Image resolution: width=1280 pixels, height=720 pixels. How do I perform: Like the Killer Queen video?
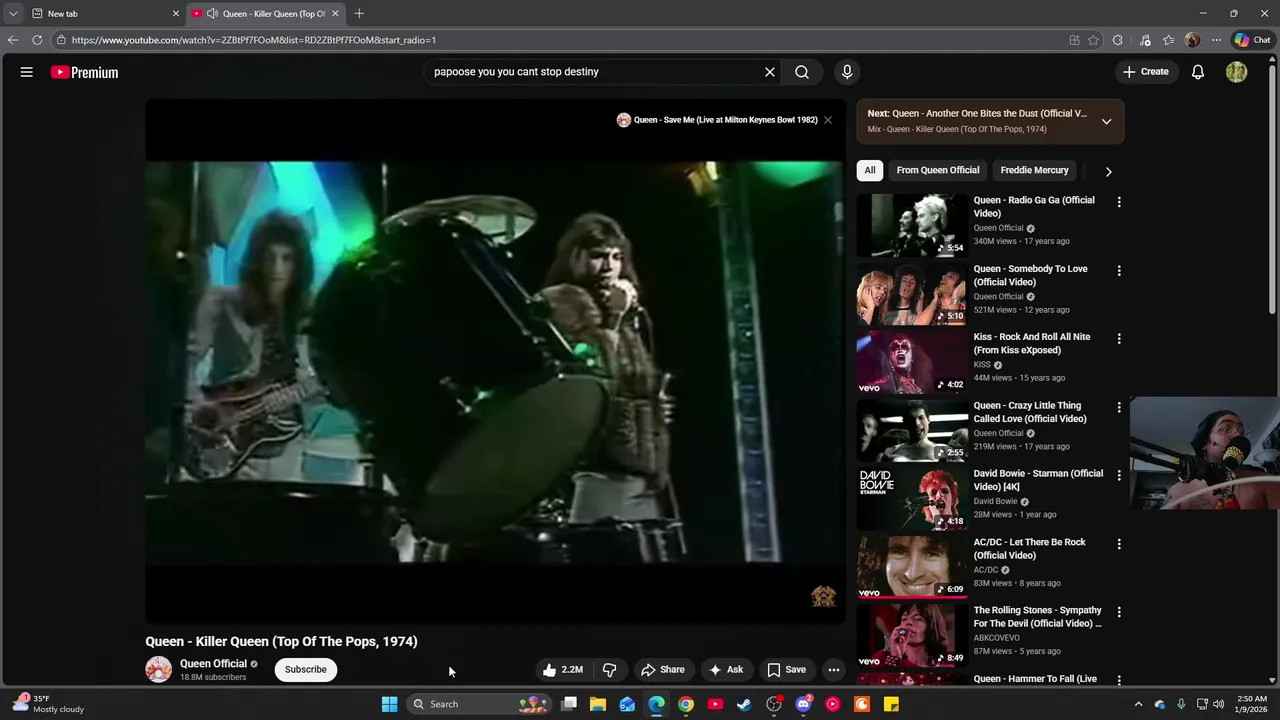[x=562, y=670]
